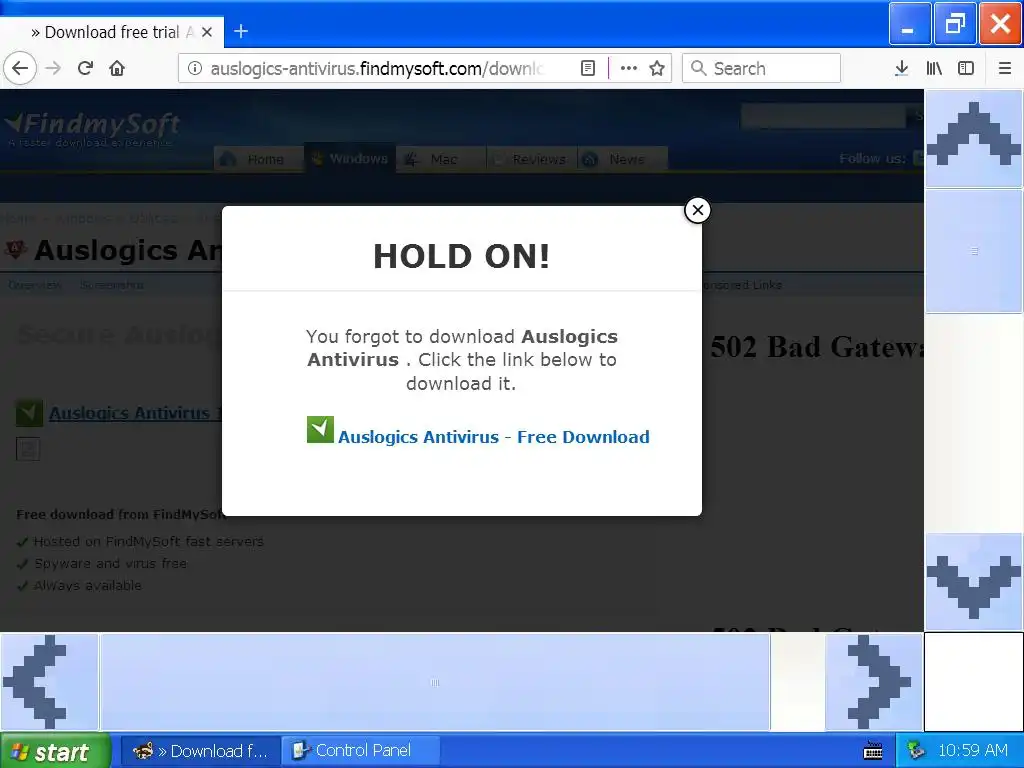Open the Windows start menu
1024x768 pixels.
(56, 751)
